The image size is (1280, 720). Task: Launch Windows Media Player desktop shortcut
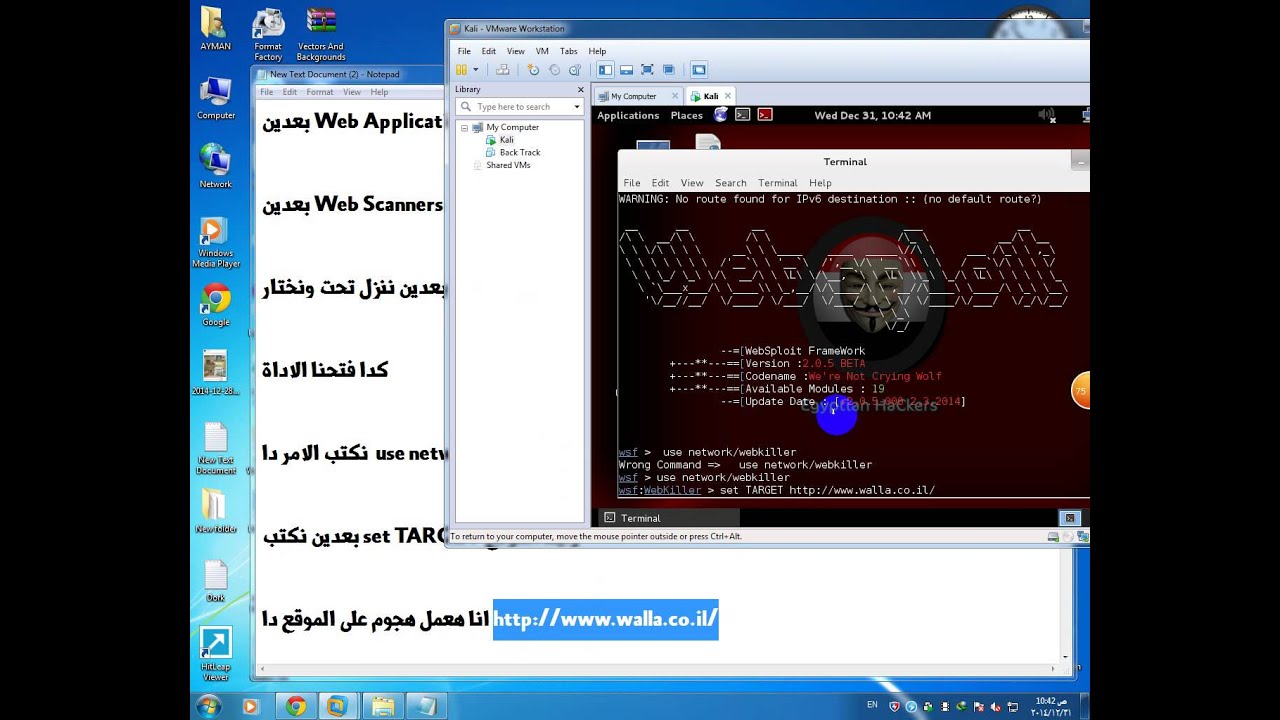(x=216, y=243)
